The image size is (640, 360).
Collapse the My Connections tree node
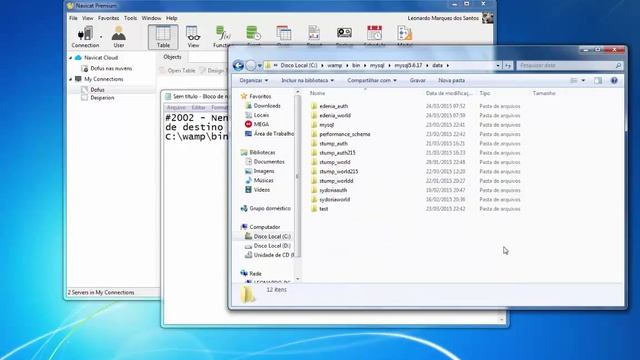[x=71, y=79]
